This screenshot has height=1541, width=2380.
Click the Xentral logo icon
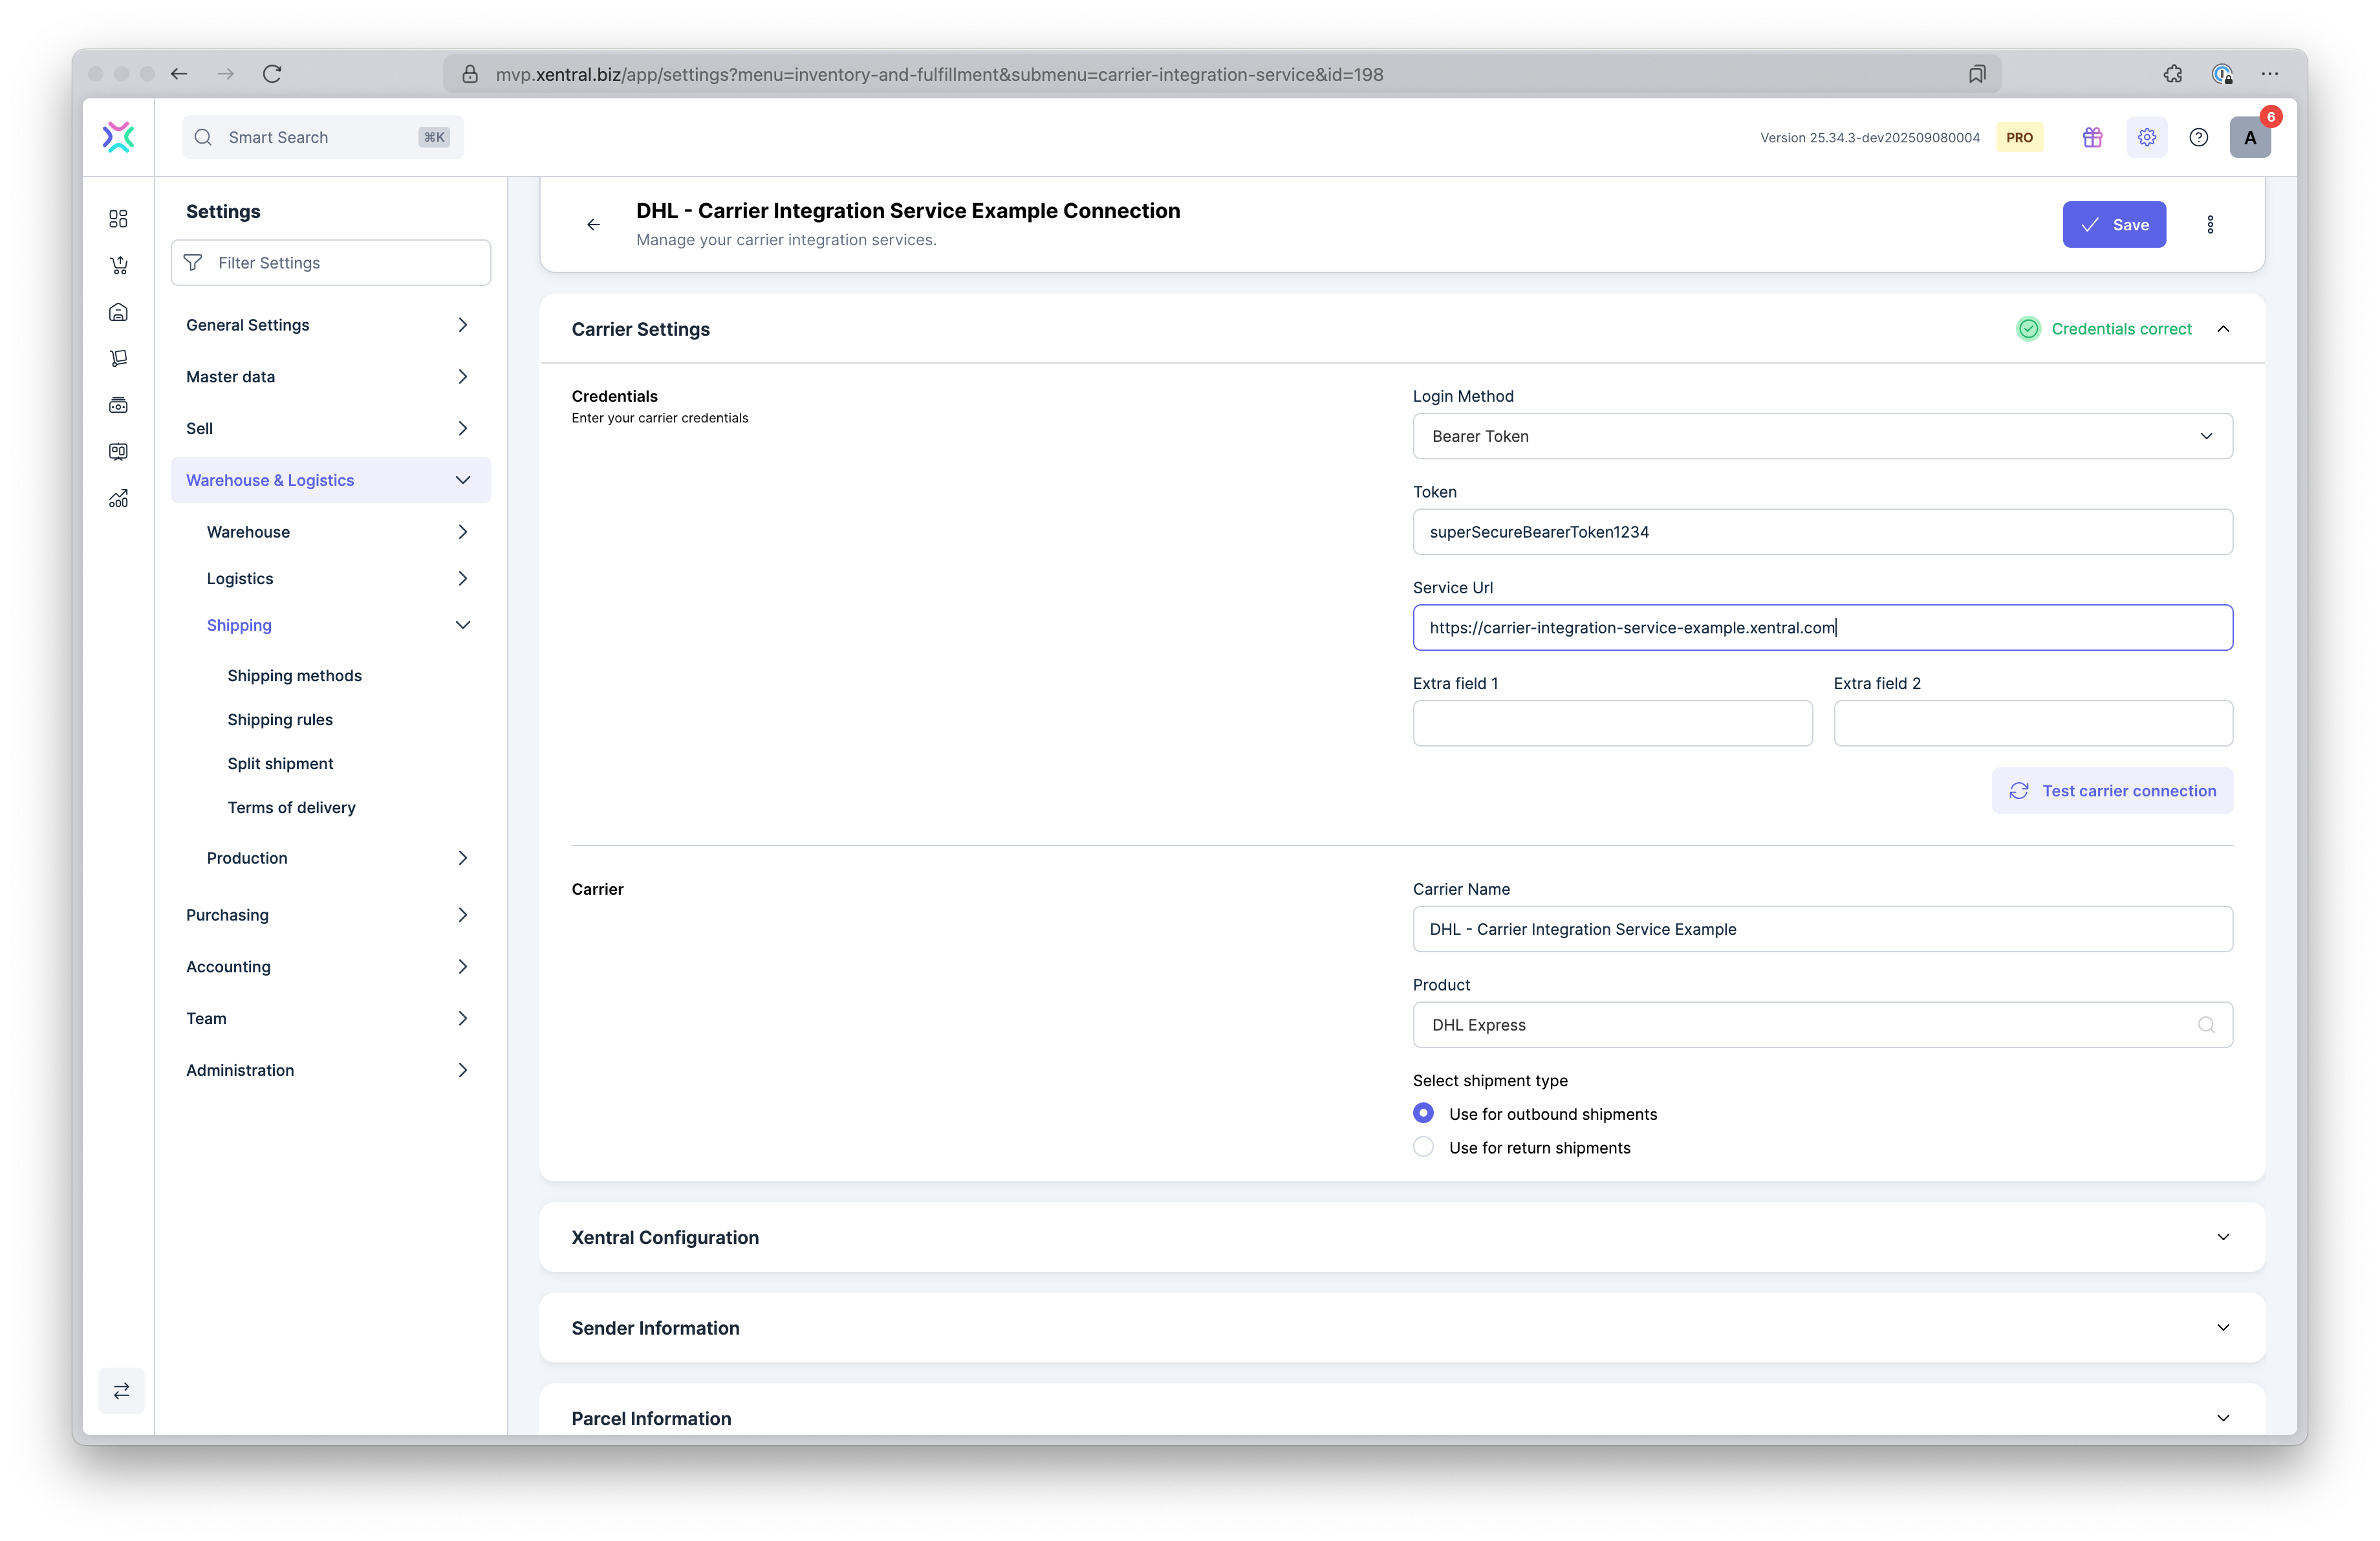click(118, 137)
